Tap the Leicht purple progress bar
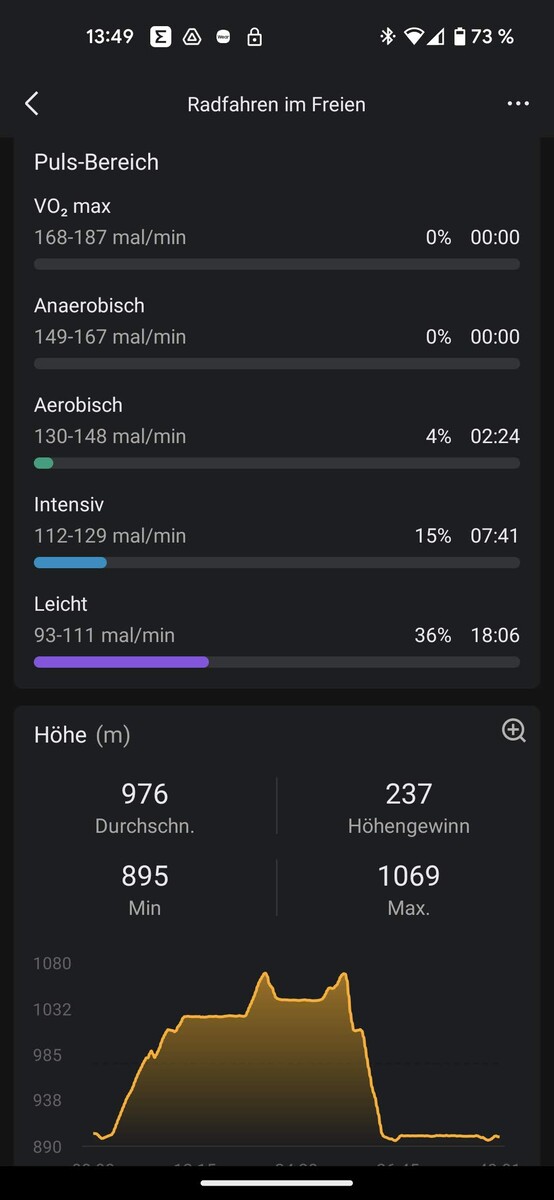 click(x=277, y=662)
